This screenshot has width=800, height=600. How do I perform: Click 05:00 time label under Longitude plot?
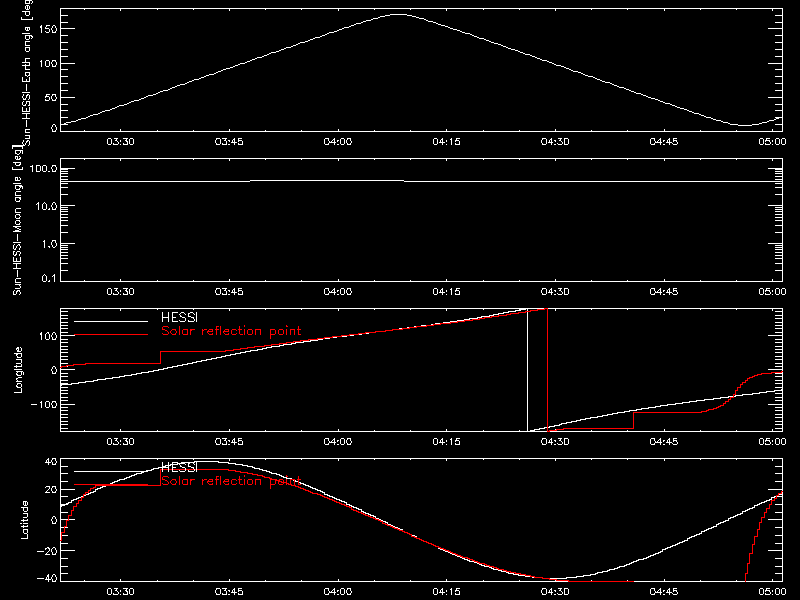[772, 441]
